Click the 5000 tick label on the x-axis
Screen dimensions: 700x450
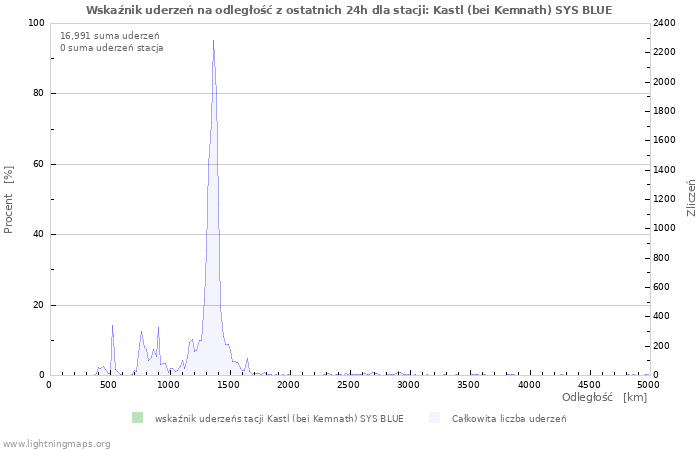pos(648,385)
